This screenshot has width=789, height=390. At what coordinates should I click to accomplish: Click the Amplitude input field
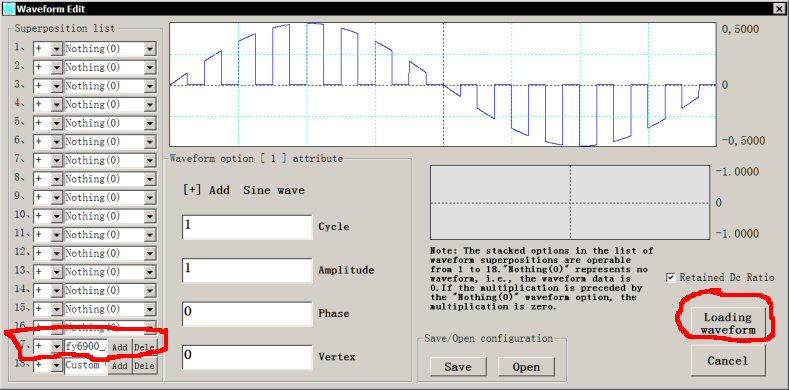tap(247, 270)
